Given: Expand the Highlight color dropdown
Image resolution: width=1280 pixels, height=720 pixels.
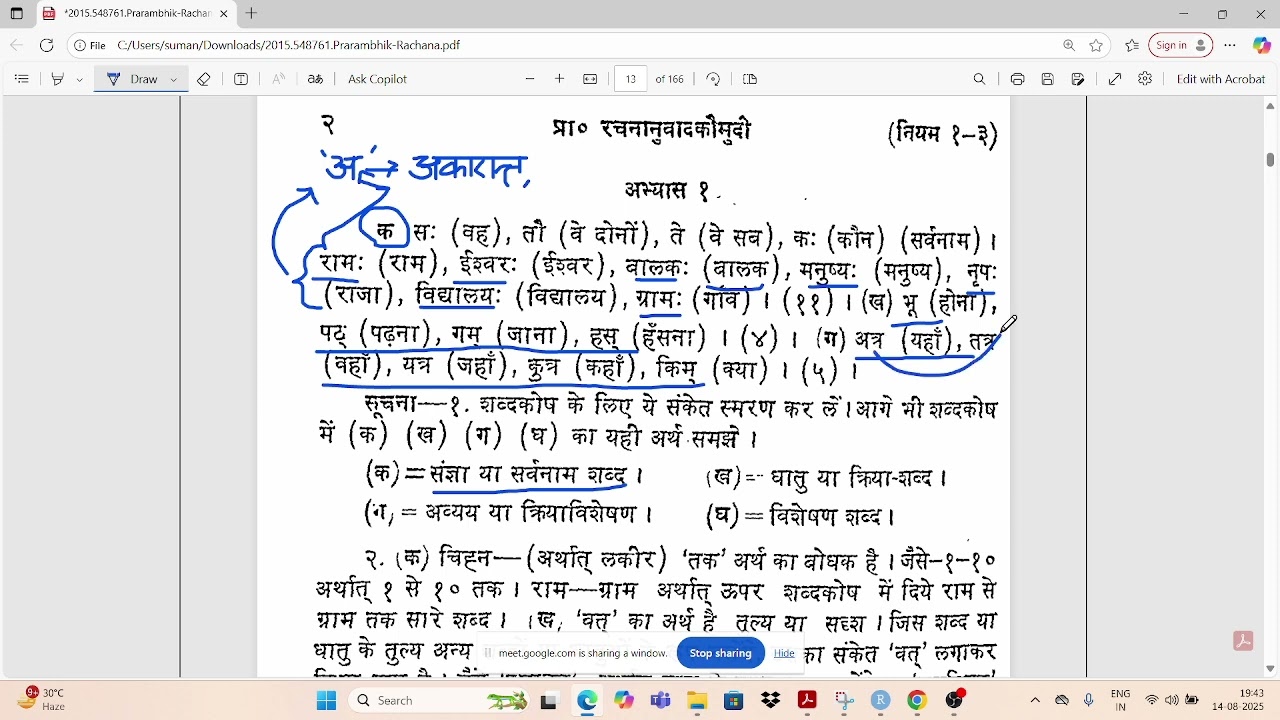Looking at the screenshot, I should 79,79.
